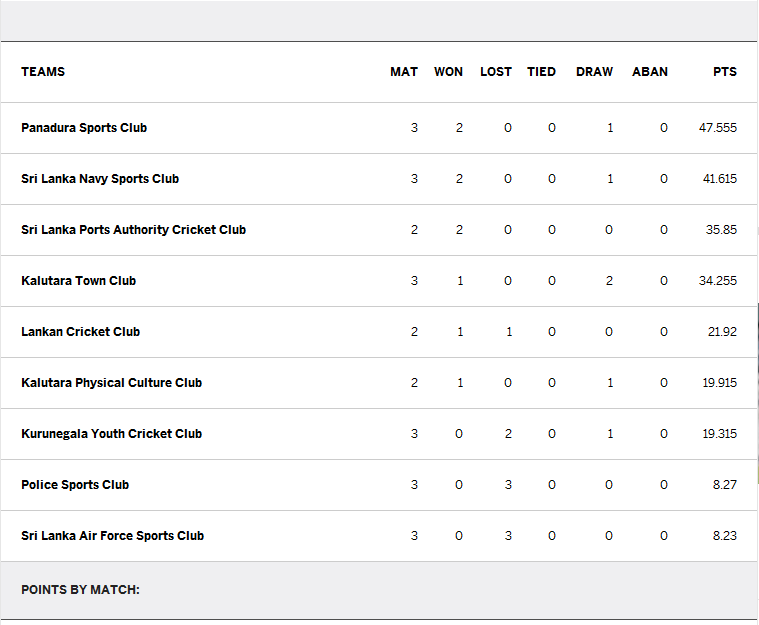
Task: Open Kalutara Town Club team page
Action: (x=78, y=281)
